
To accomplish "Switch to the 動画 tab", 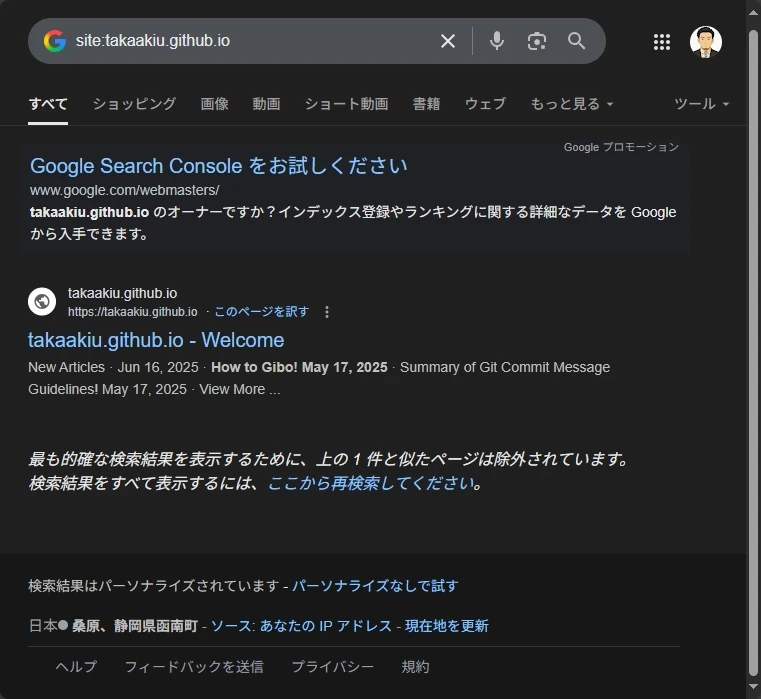I will coord(266,104).
